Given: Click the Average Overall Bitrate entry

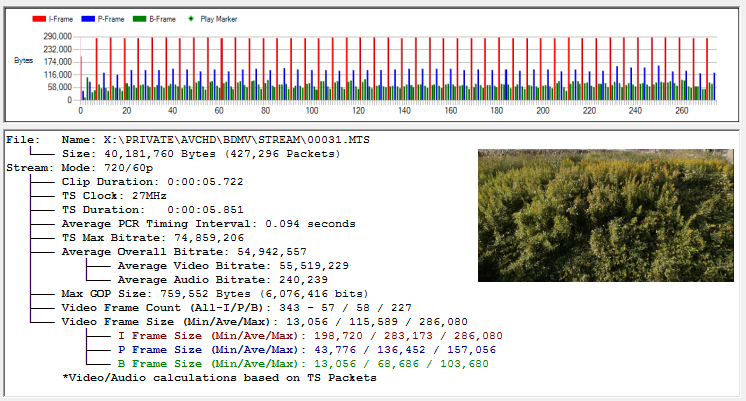Looking at the screenshot, I should (183, 252).
